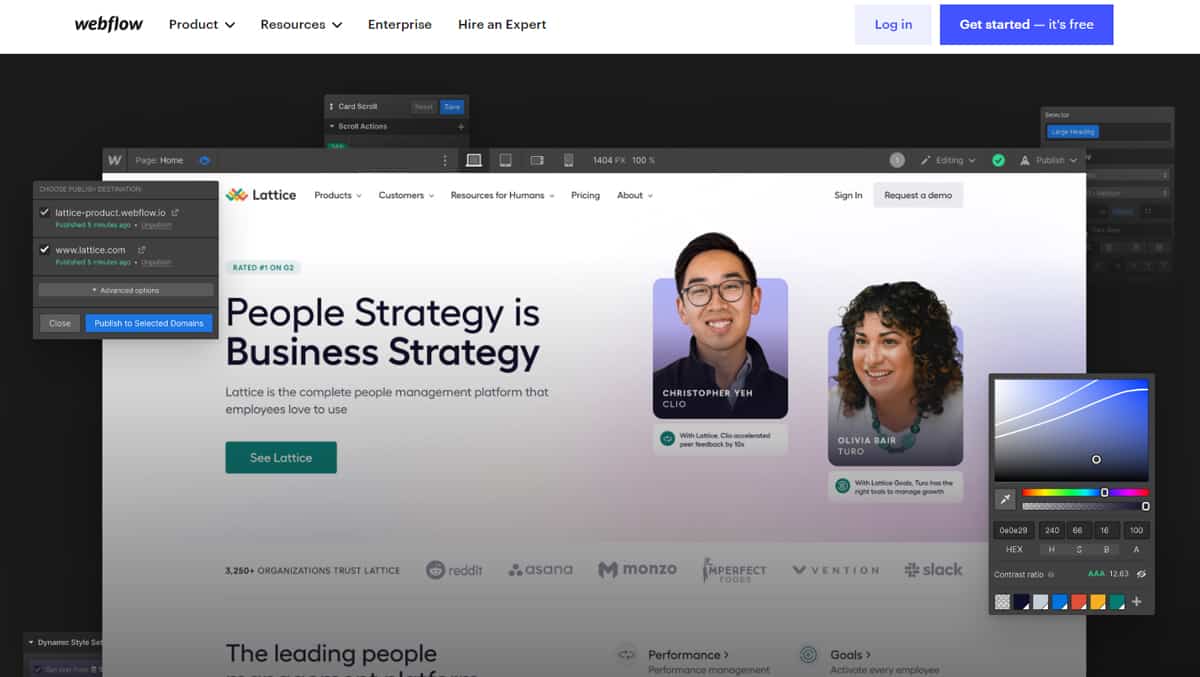Select the orange-red color swatch
Image resolution: width=1200 pixels, height=677 pixels.
1078,602
